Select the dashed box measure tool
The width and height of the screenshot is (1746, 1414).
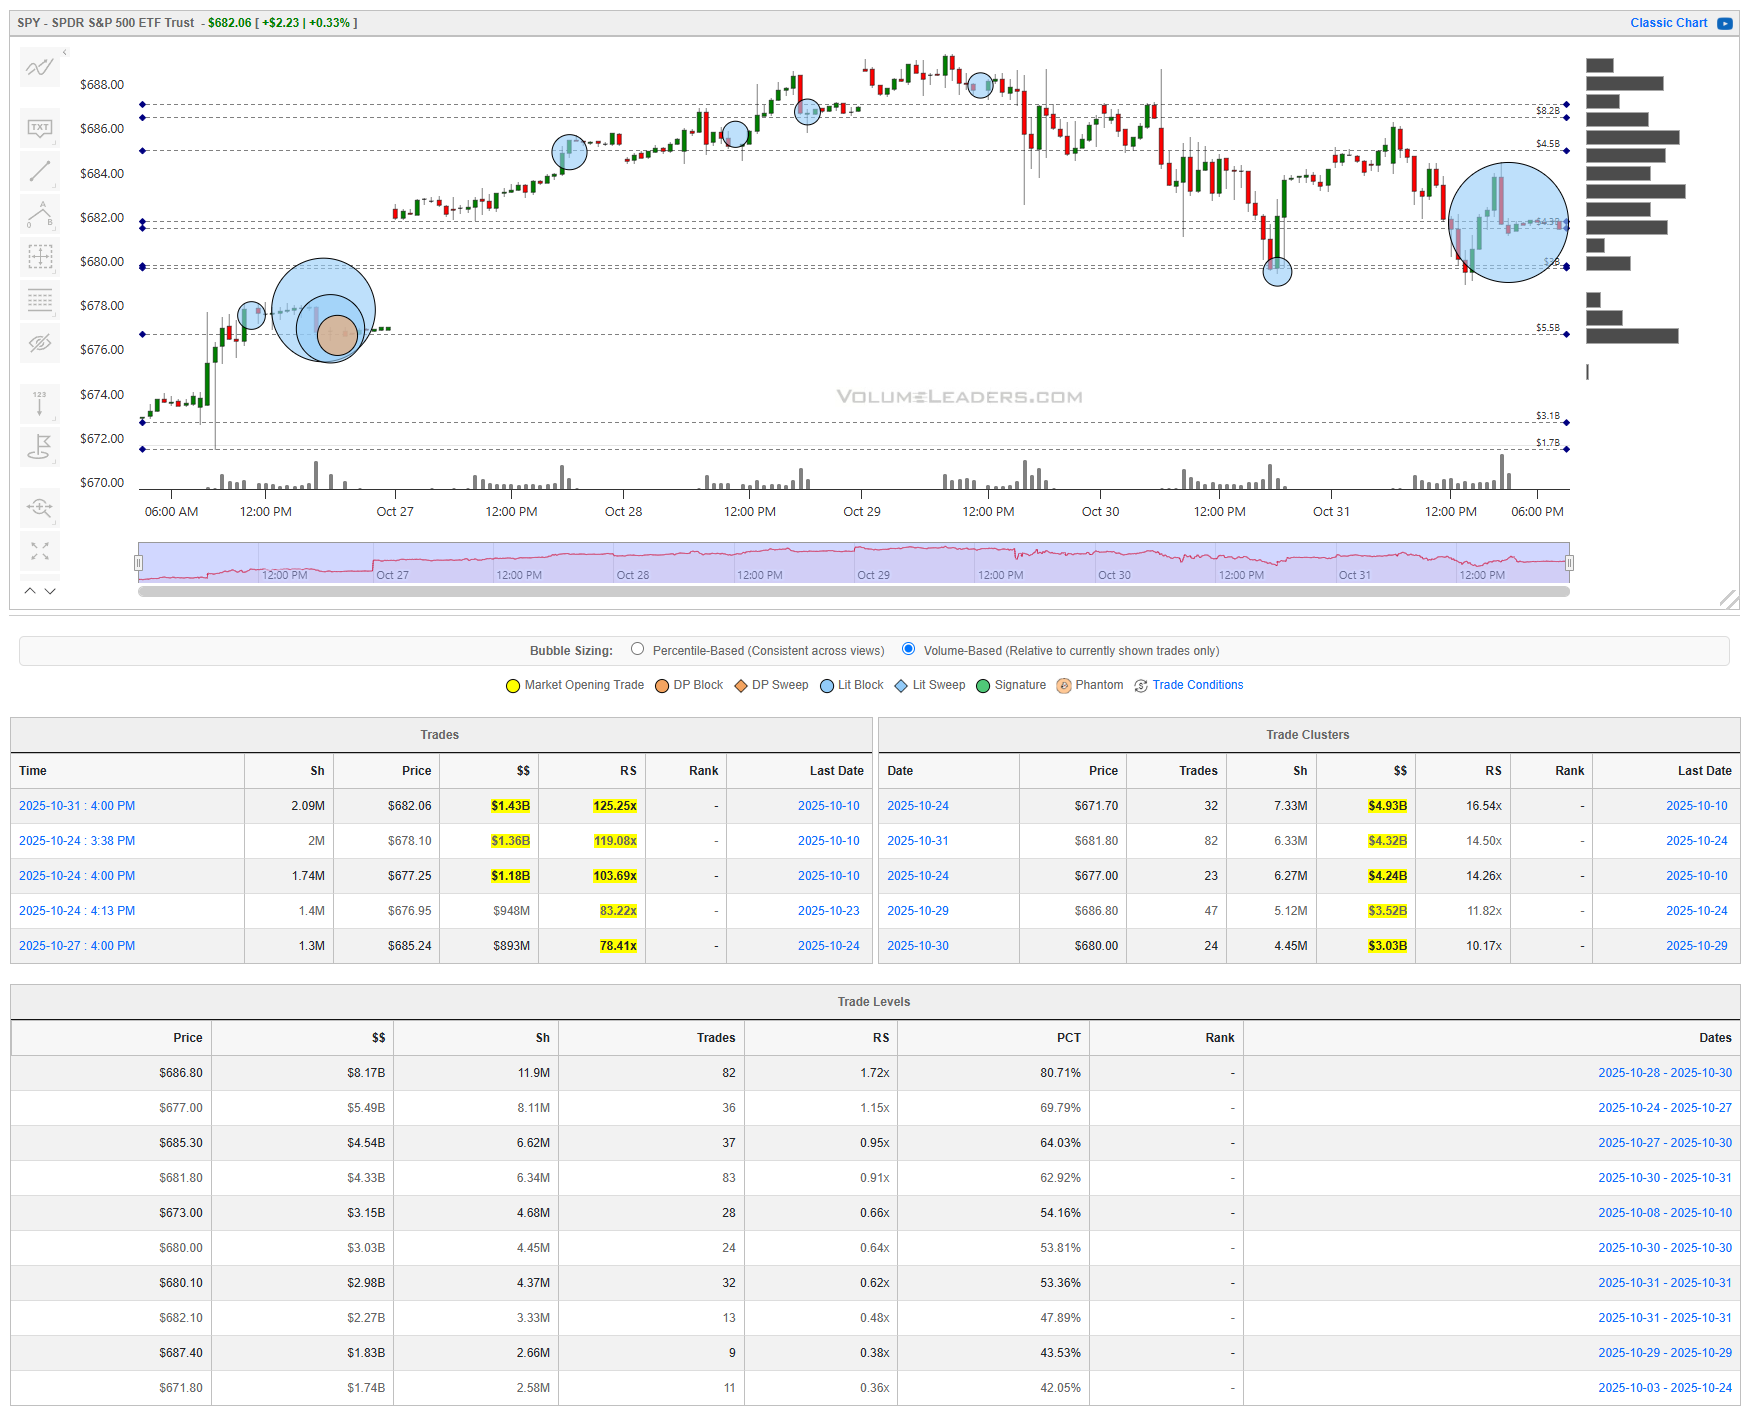pos(40,257)
